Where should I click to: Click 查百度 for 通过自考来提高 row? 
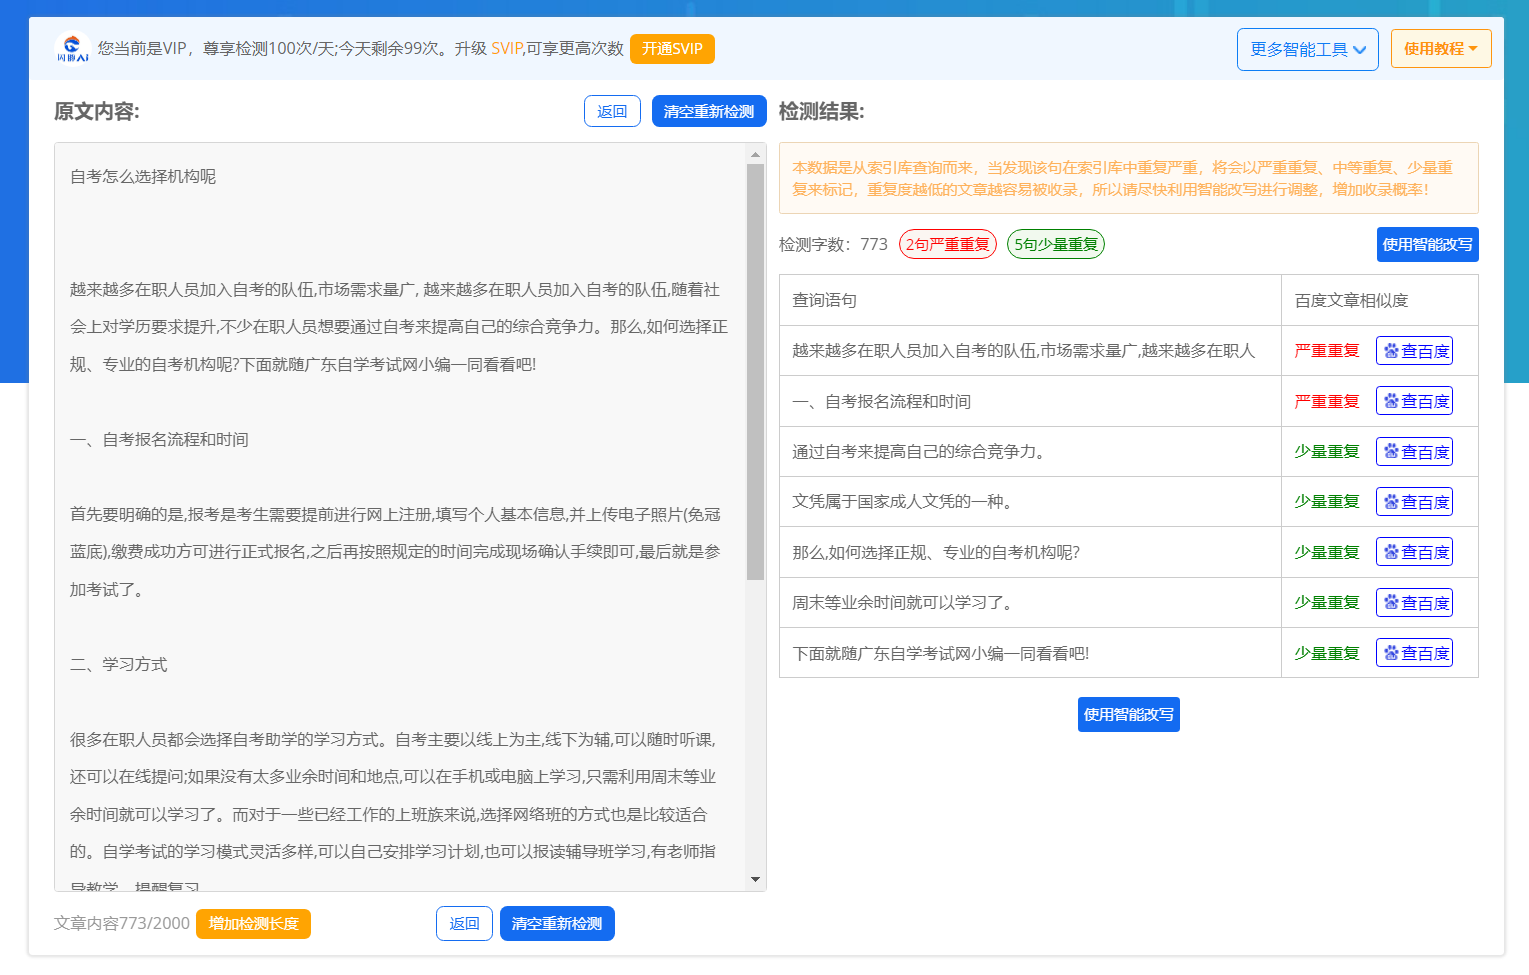(1414, 452)
